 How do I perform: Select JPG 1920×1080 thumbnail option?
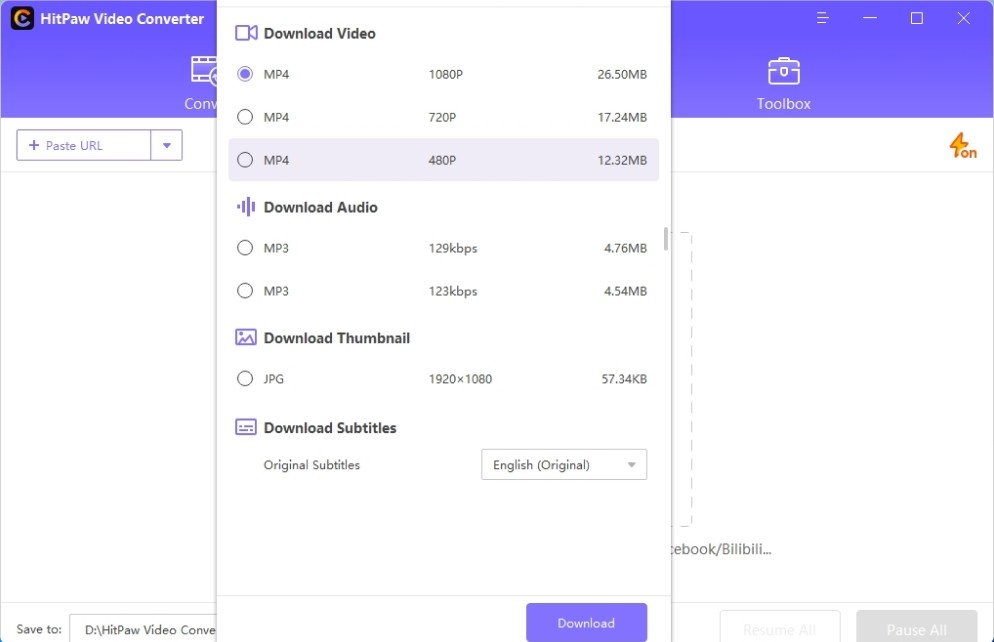tap(245, 379)
